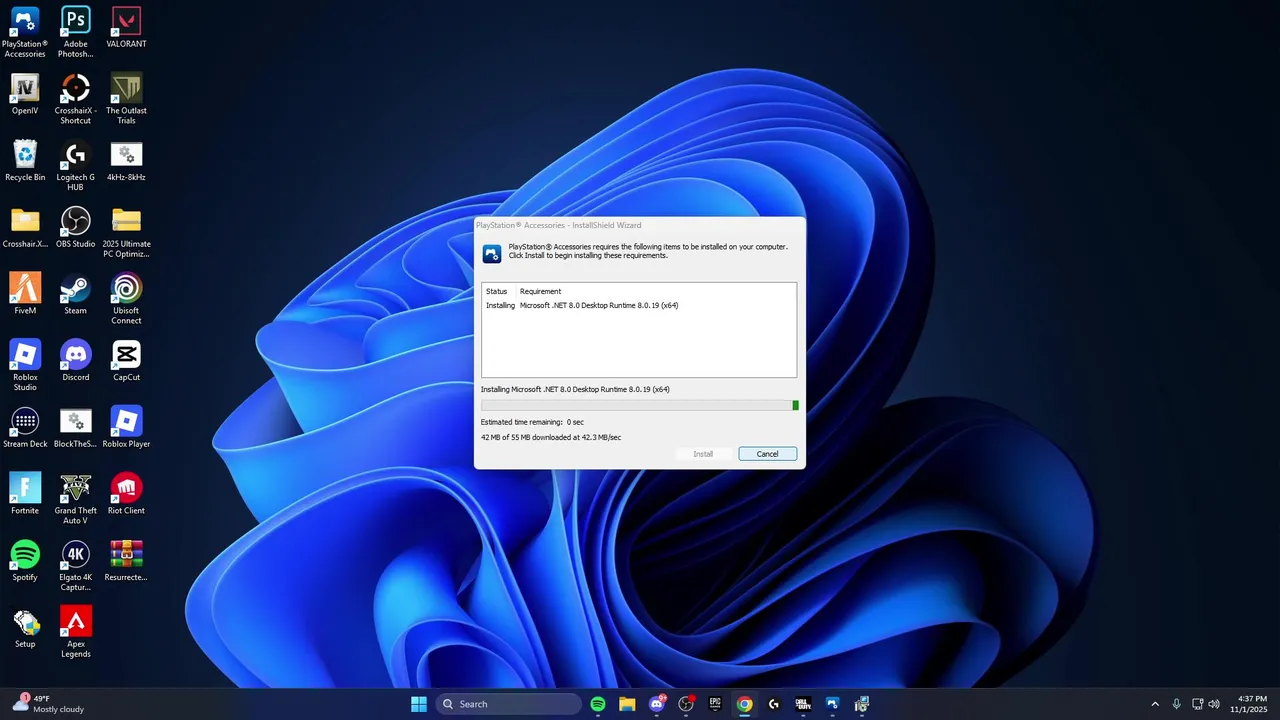Click the microphone tray icon
Screen dimensions: 1280x720
click(x=1176, y=704)
